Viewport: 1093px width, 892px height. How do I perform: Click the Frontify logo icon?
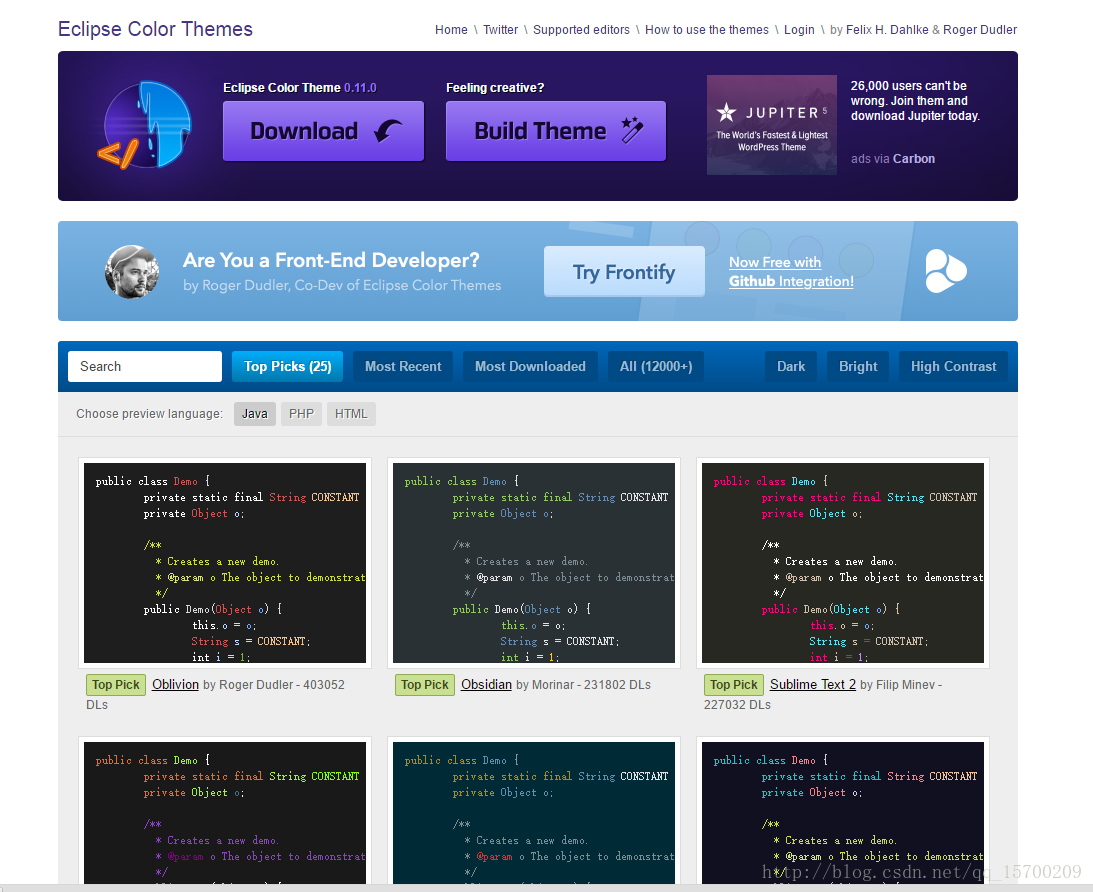[945, 271]
